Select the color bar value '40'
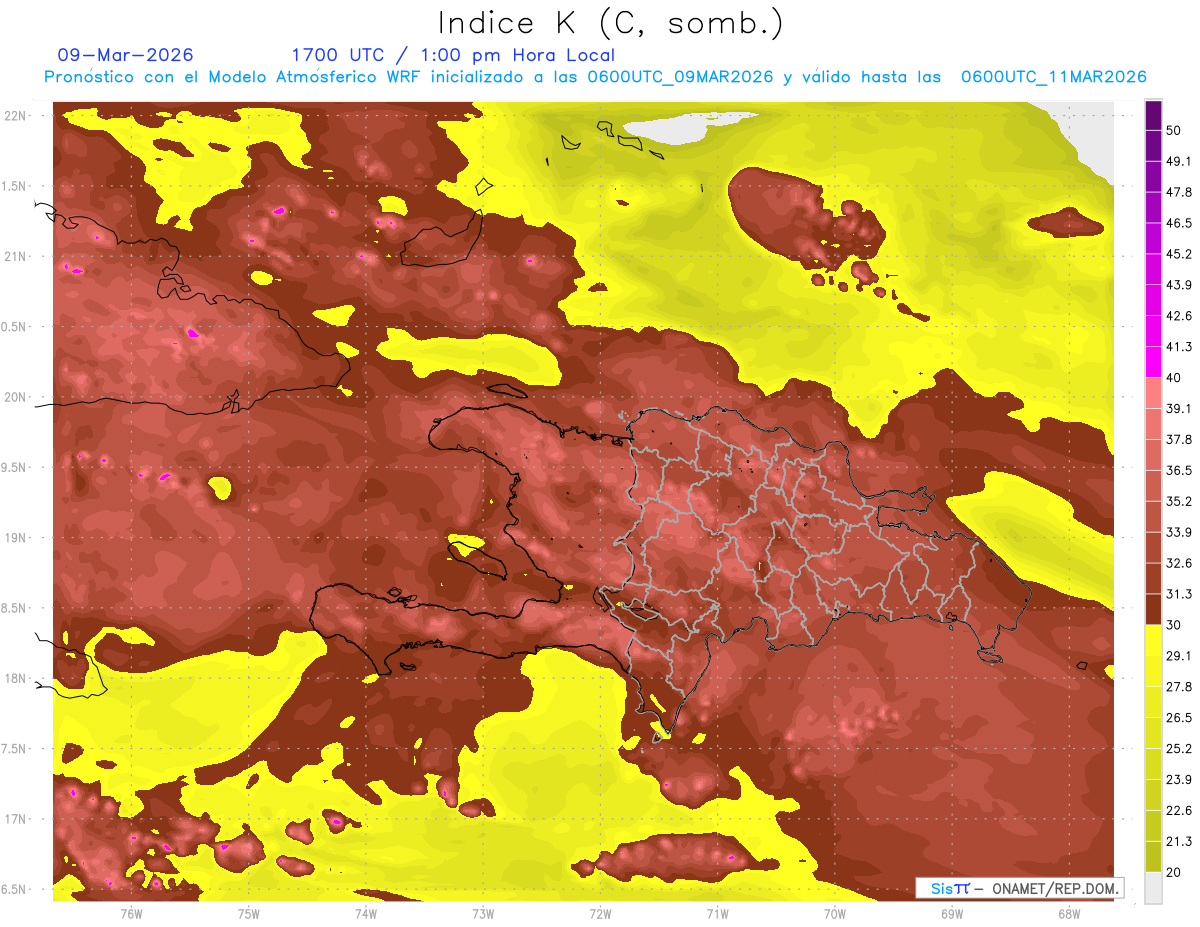1200x927 pixels. (x=1175, y=378)
